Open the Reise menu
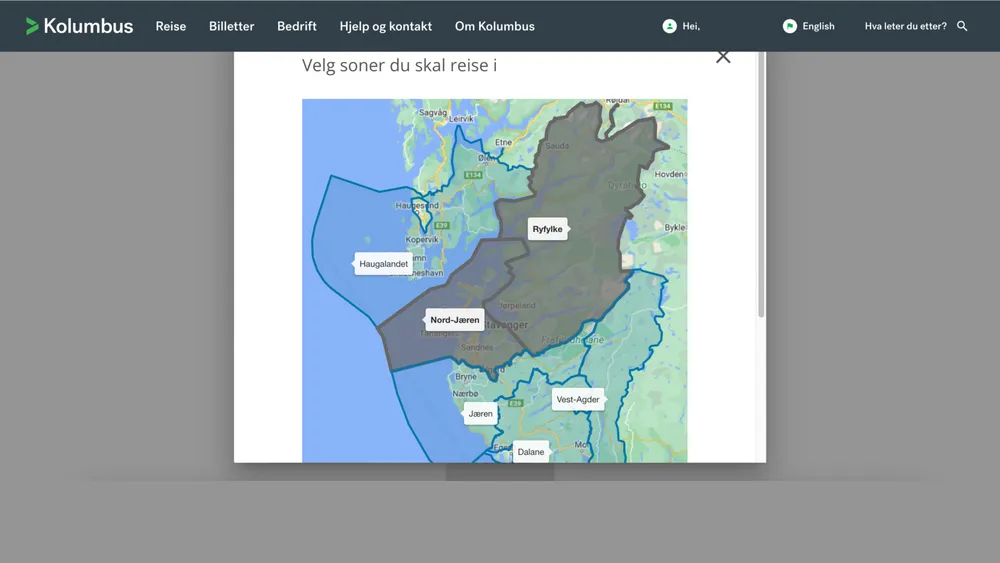 coord(171,26)
